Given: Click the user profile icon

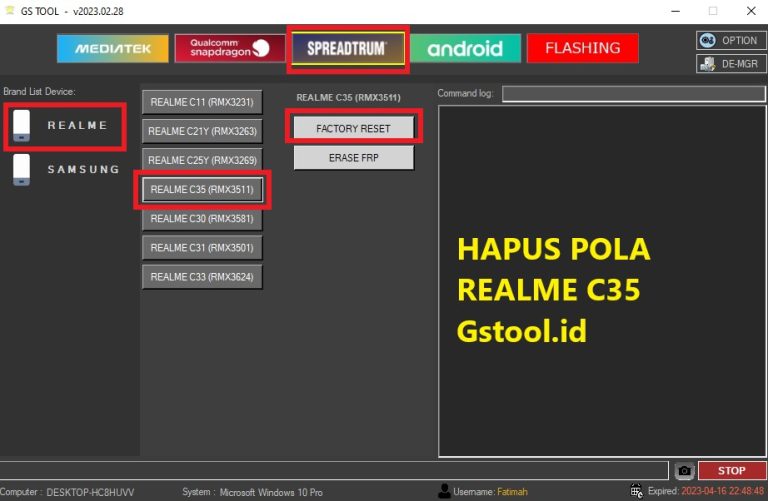Looking at the screenshot, I should tap(444, 491).
